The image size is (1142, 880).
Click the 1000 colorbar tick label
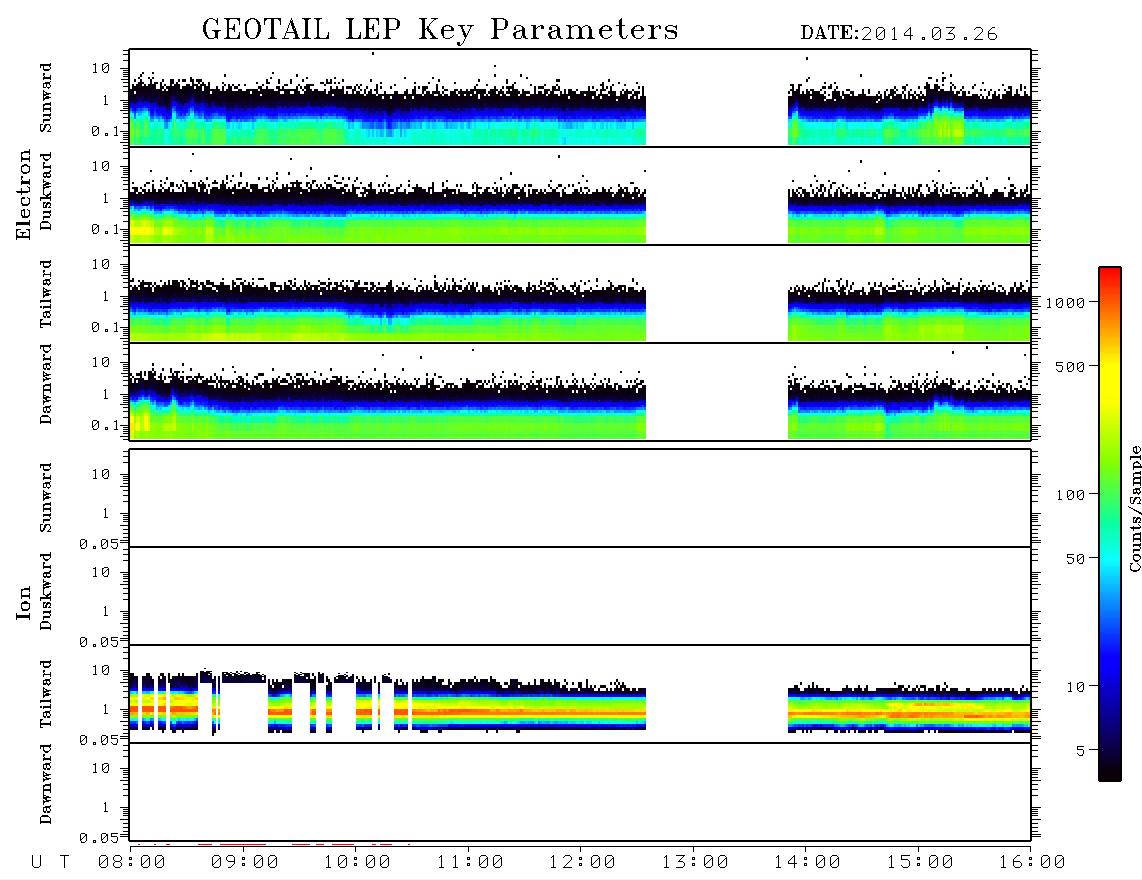pos(1065,303)
